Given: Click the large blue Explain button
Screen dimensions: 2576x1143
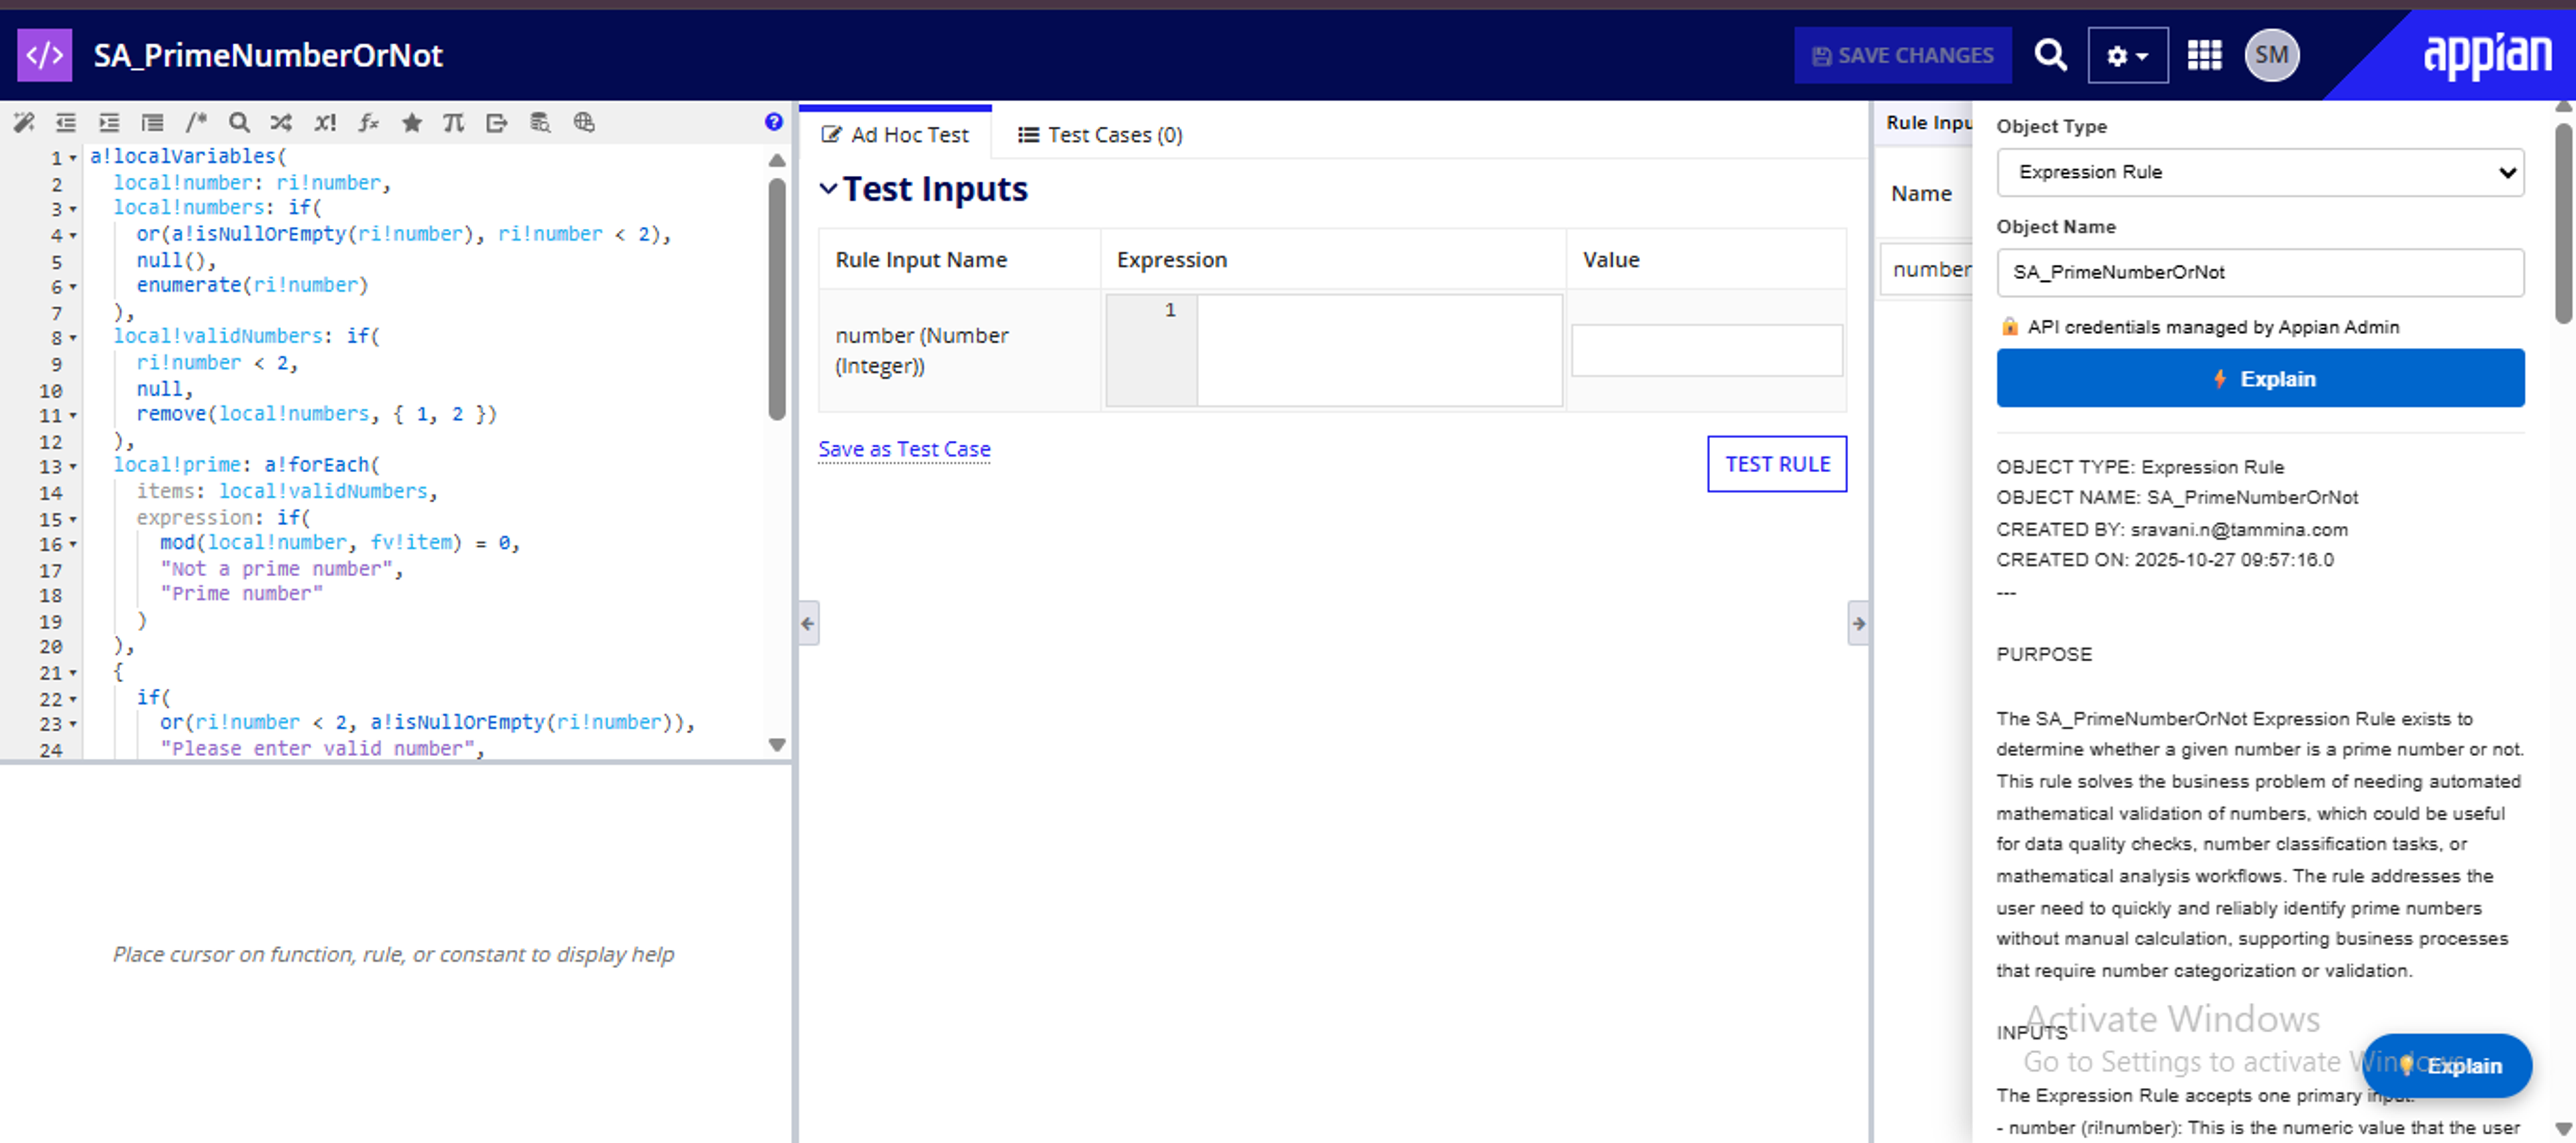Looking at the screenshot, I should [x=2260, y=379].
